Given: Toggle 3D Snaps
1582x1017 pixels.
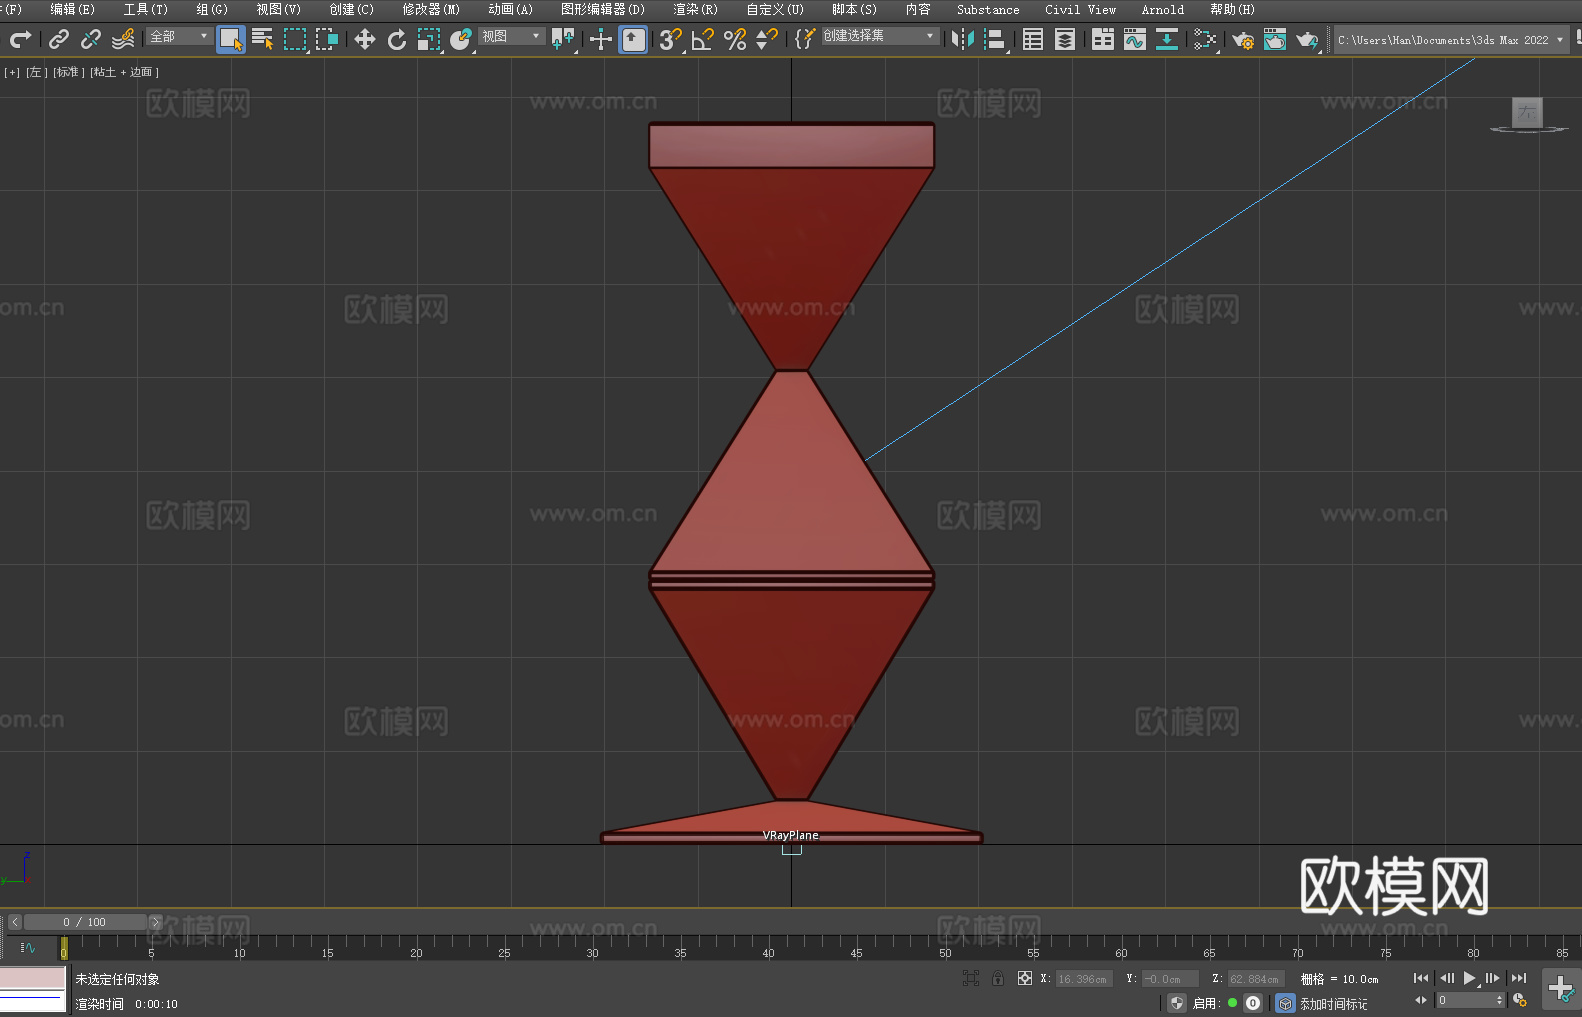Looking at the screenshot, I should (671, 39).
